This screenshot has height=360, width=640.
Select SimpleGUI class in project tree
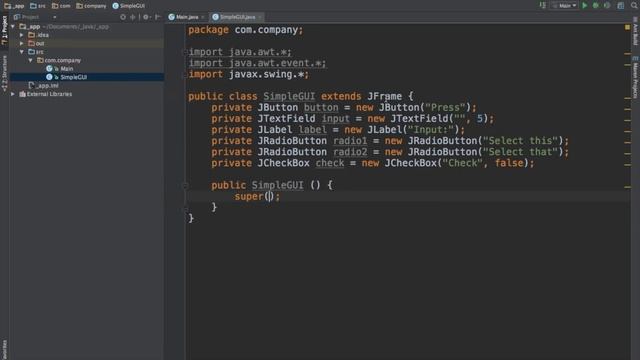(73, 77)
